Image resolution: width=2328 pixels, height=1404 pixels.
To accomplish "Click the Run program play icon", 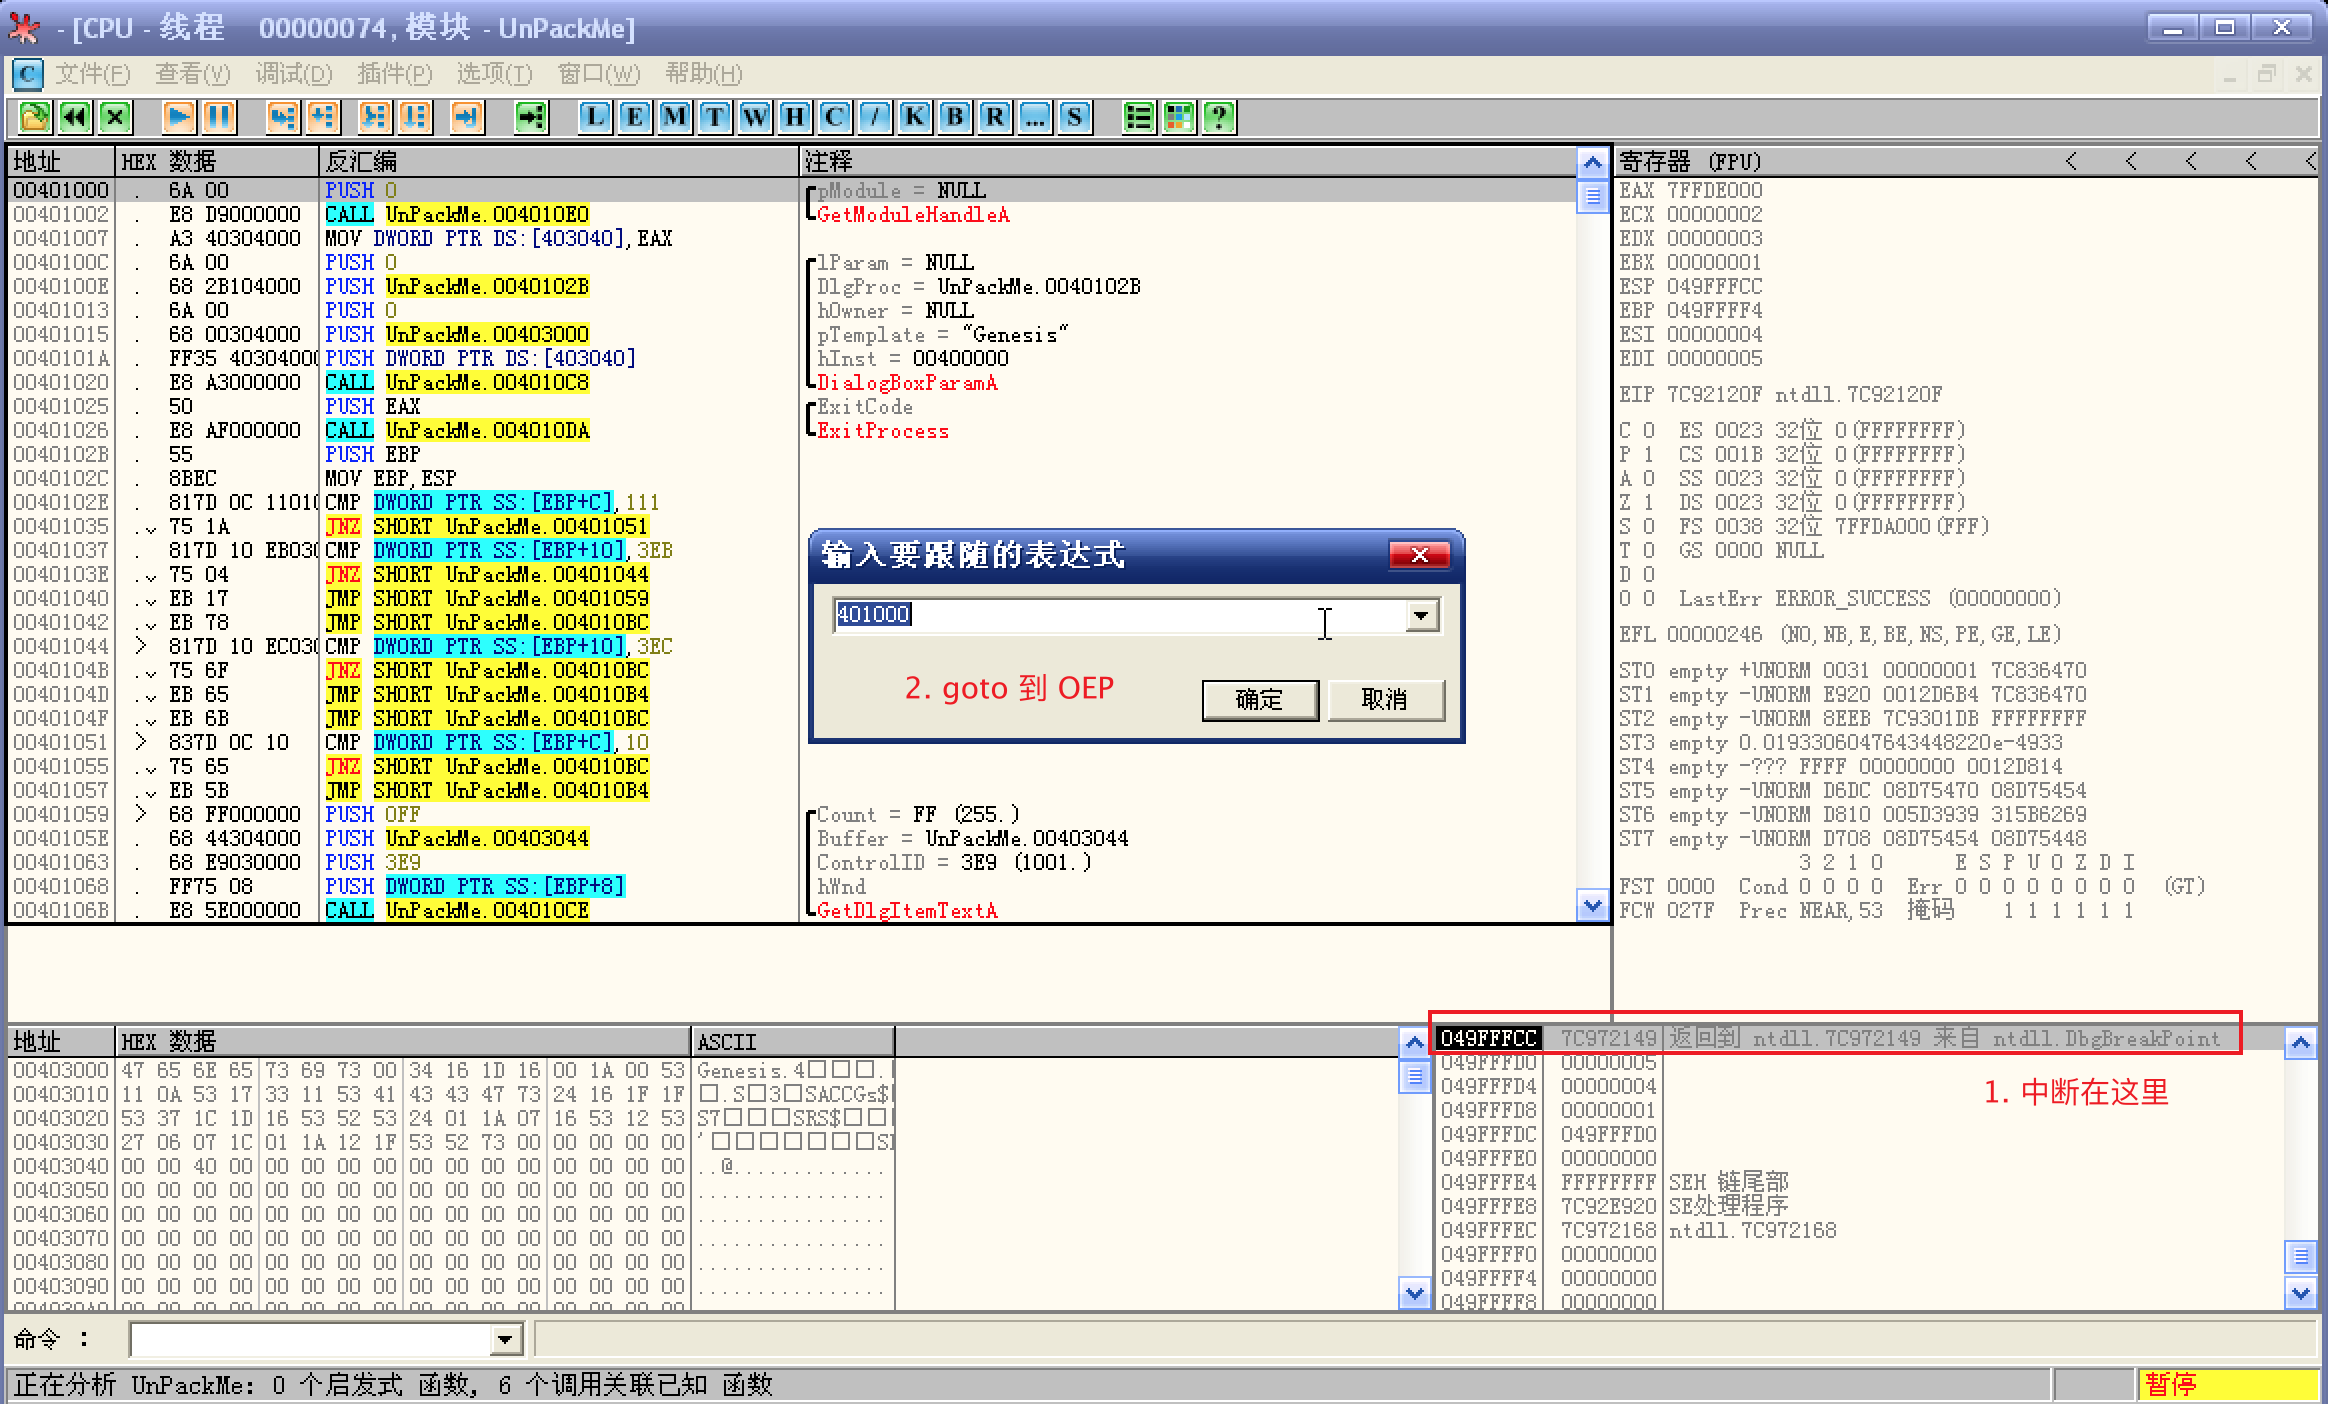I will (179, 117).
